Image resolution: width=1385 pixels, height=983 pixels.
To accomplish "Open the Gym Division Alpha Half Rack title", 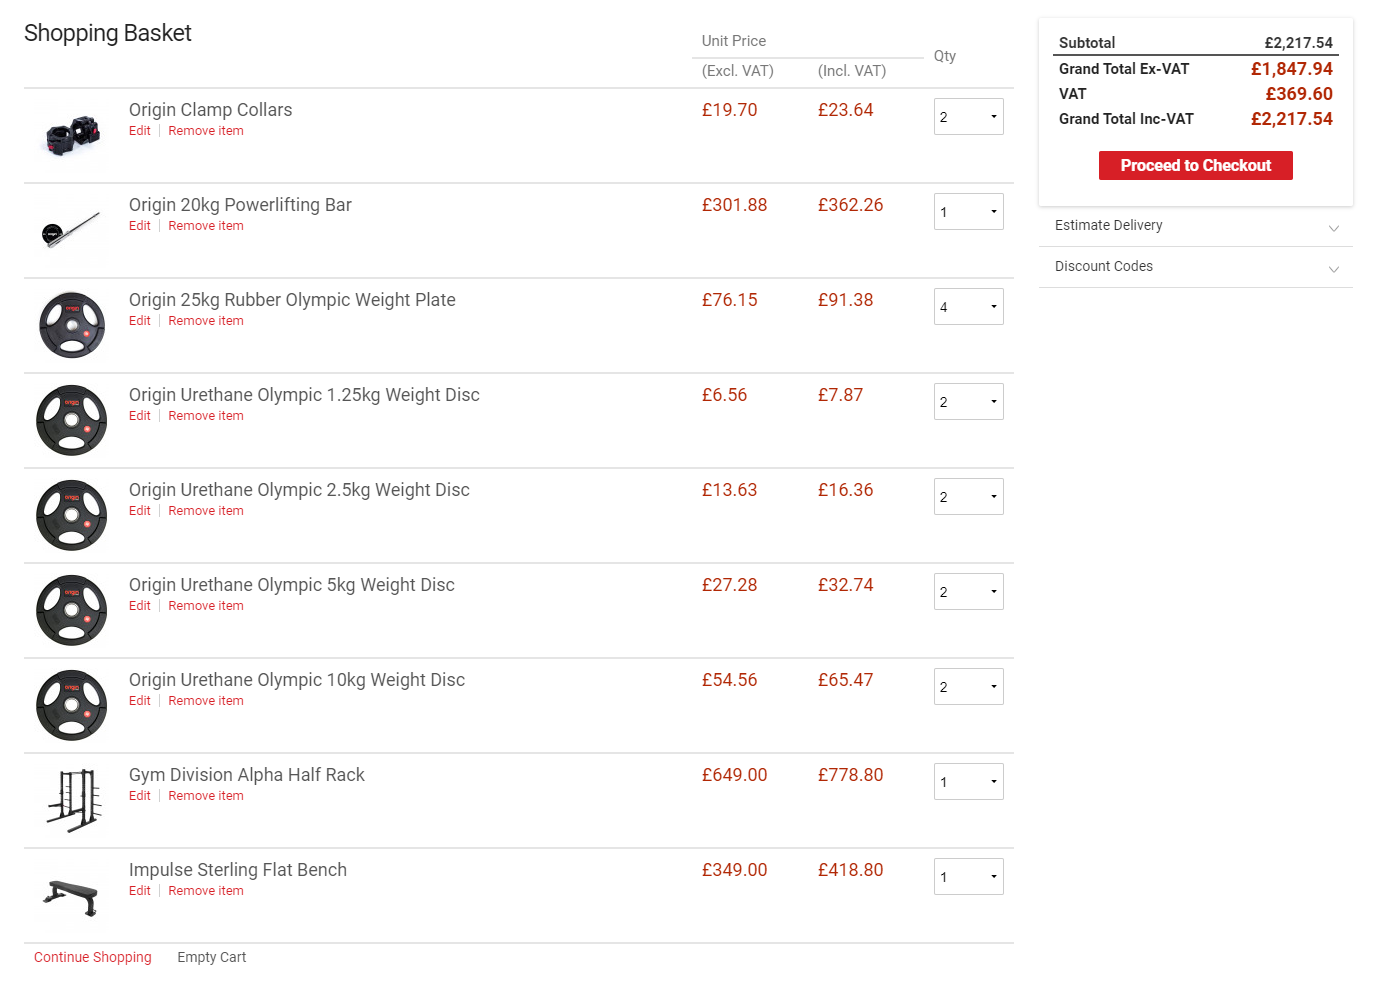I will 247,775.
